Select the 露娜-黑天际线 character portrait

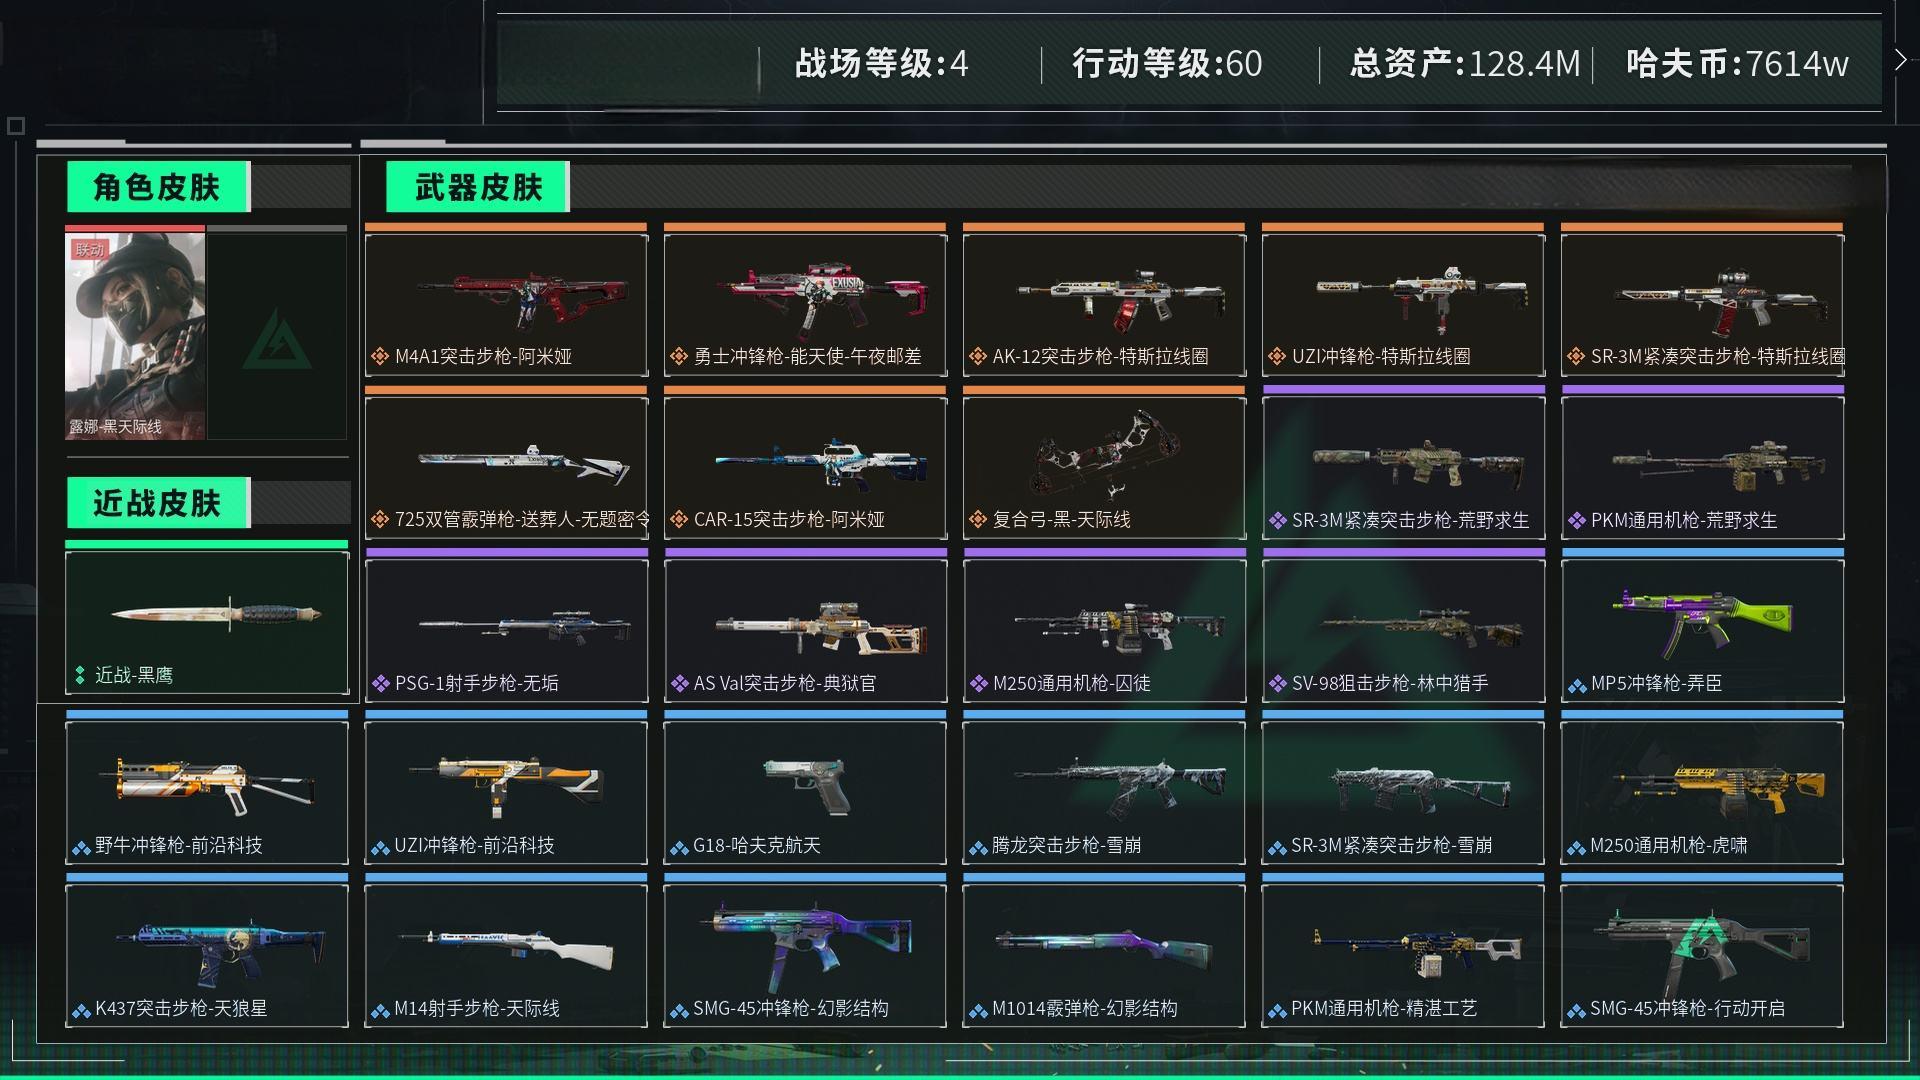[x=135, y=336]
